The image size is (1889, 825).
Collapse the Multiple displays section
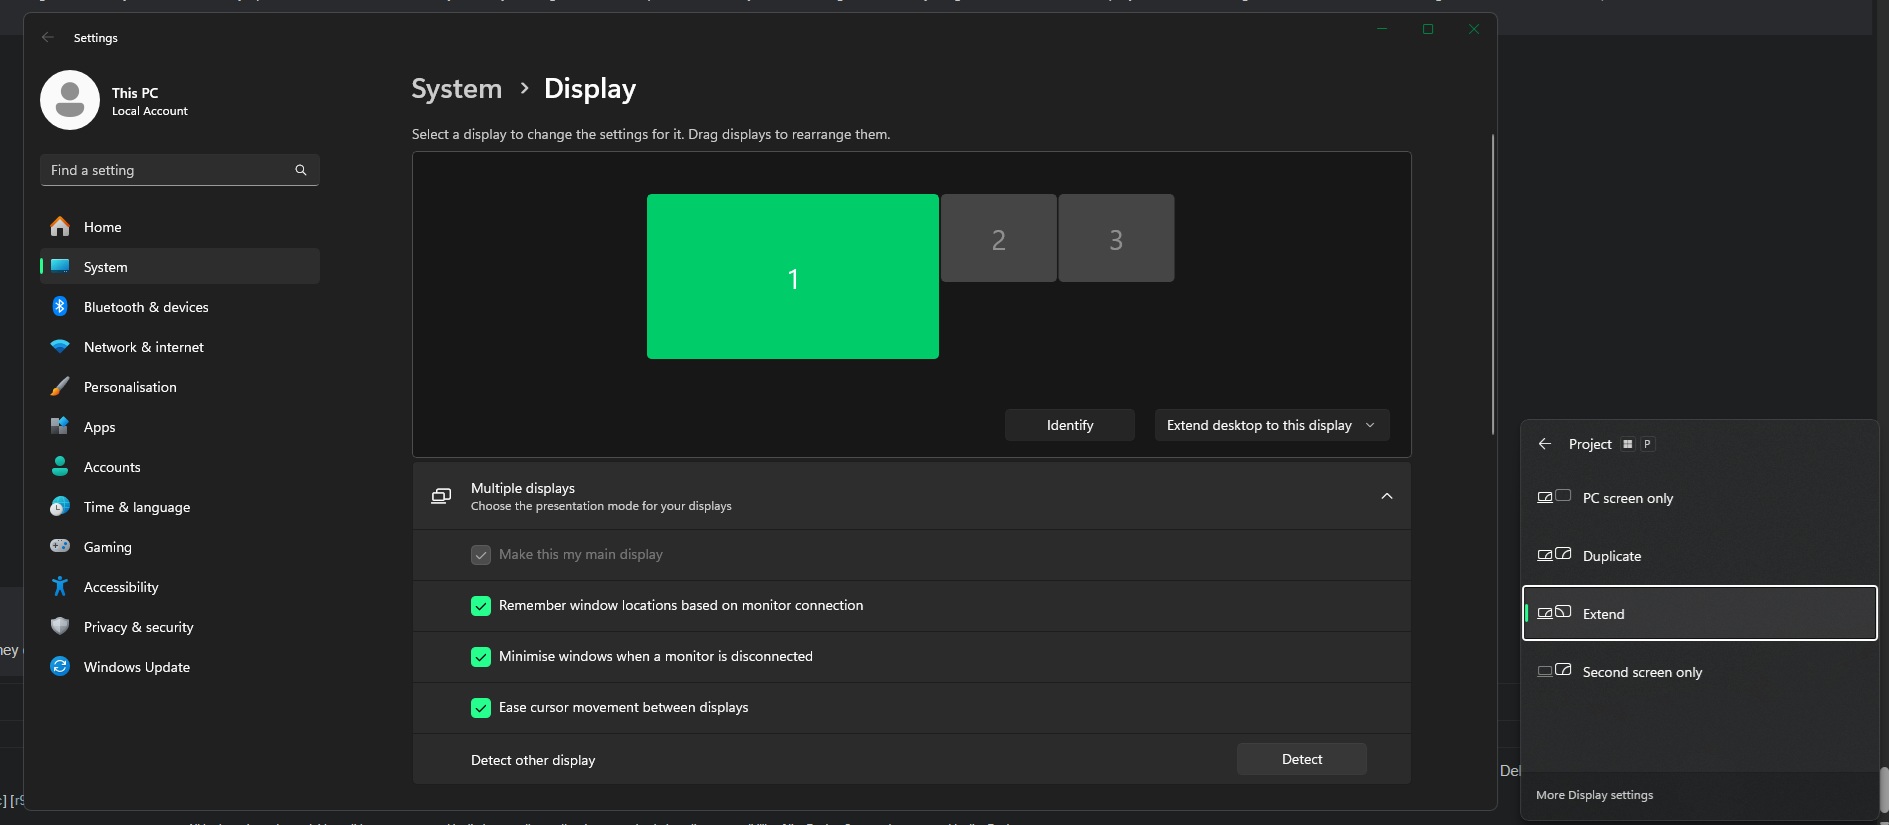(1387, 496)
